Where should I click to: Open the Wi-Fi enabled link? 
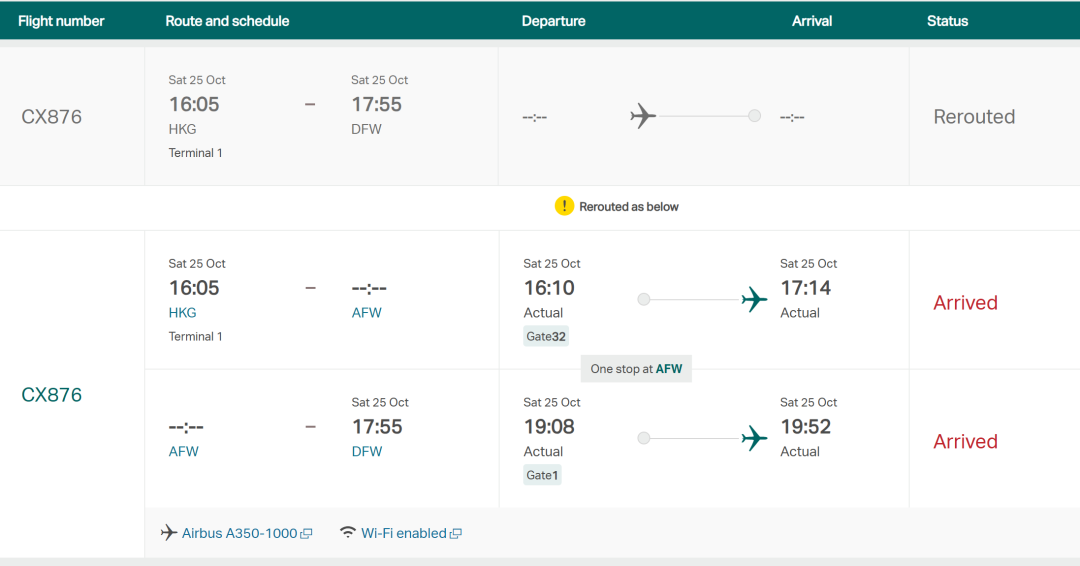pyautogui.click(x=404, y=533)
